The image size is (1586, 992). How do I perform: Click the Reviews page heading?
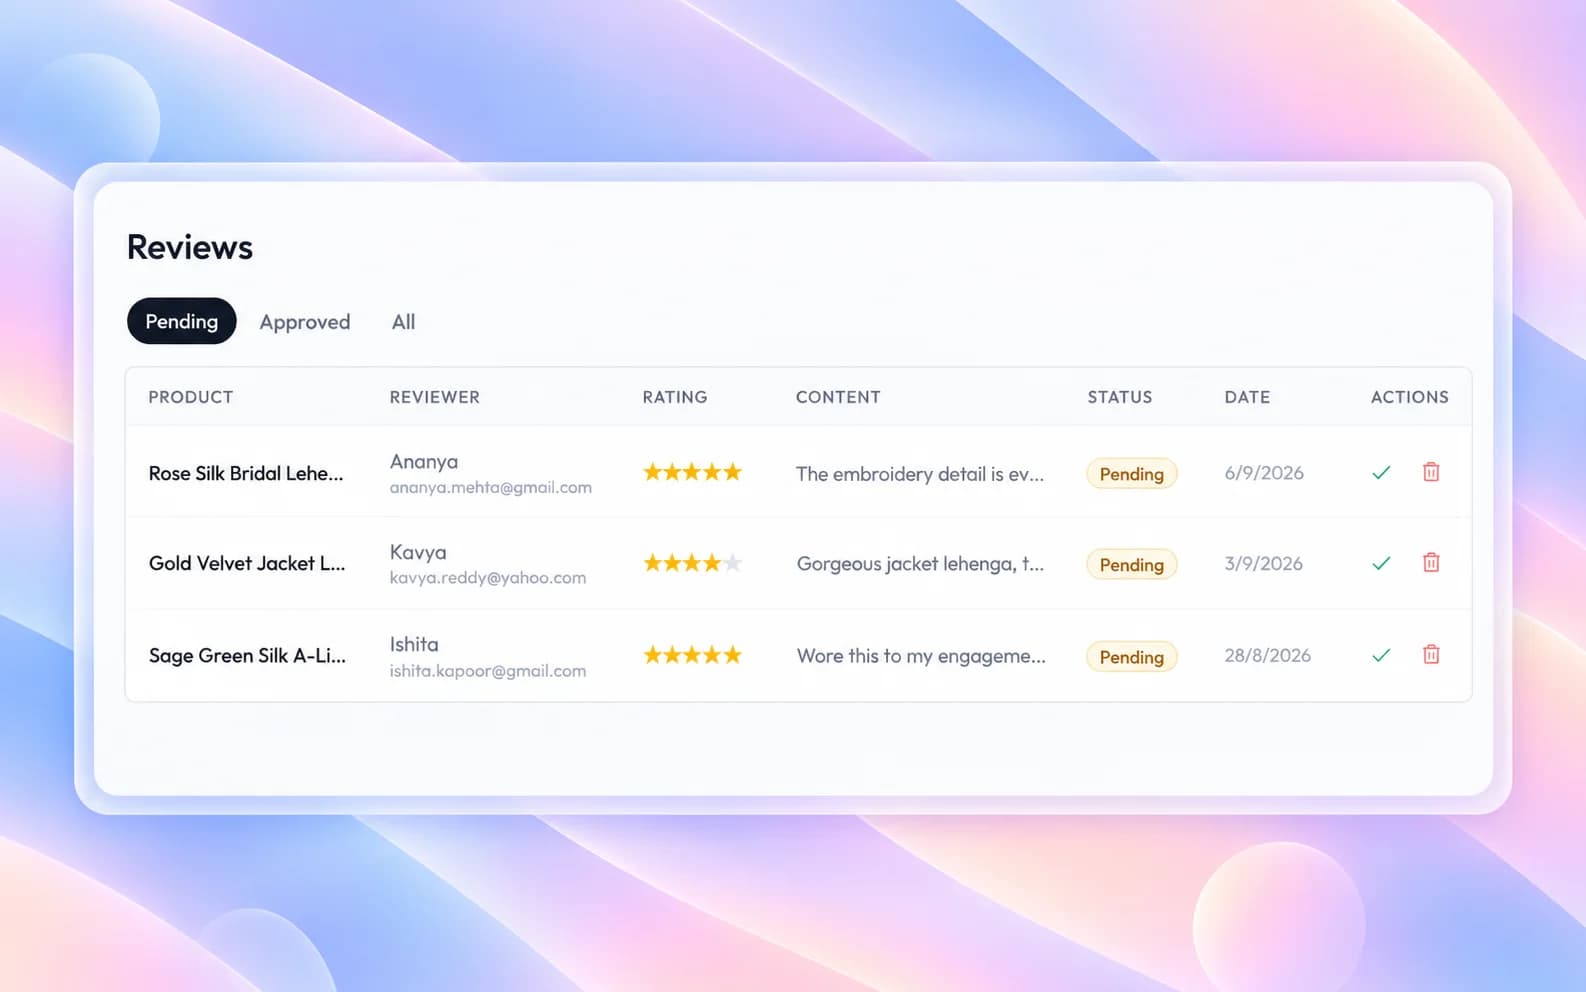[x=190, y=247]
